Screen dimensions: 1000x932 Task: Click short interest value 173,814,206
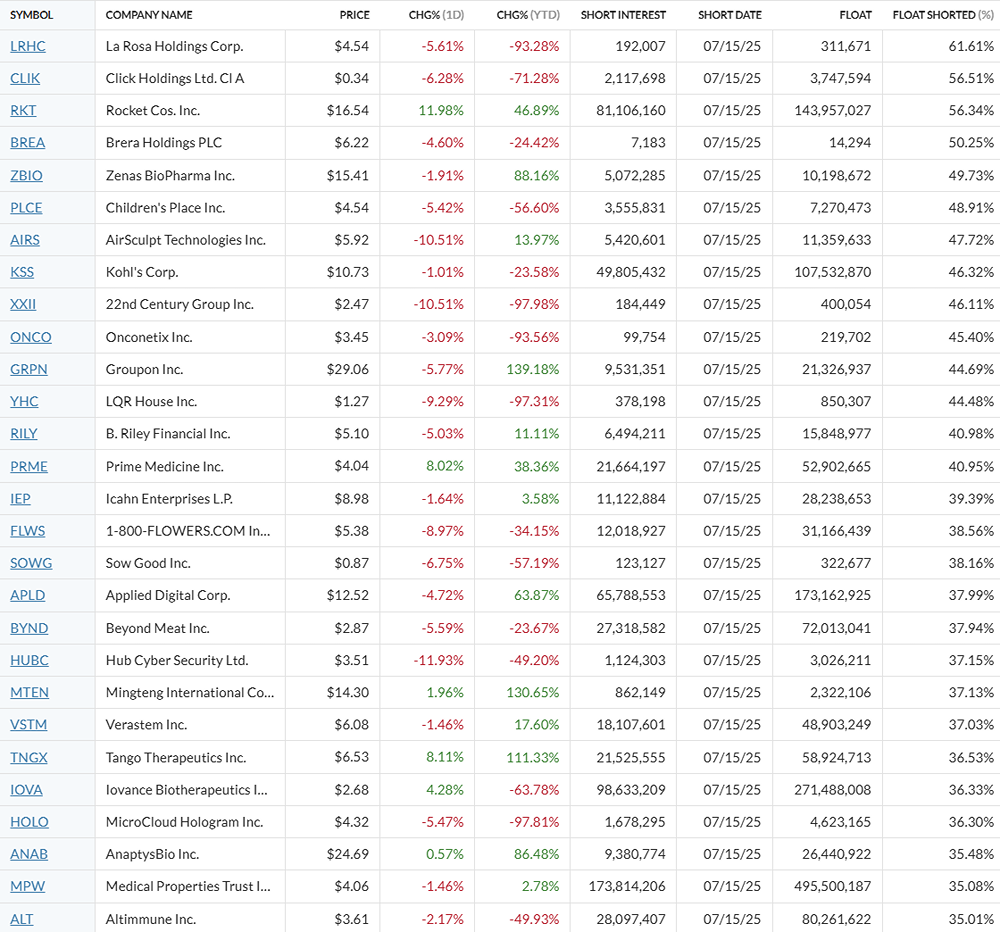tap(627, 886)
